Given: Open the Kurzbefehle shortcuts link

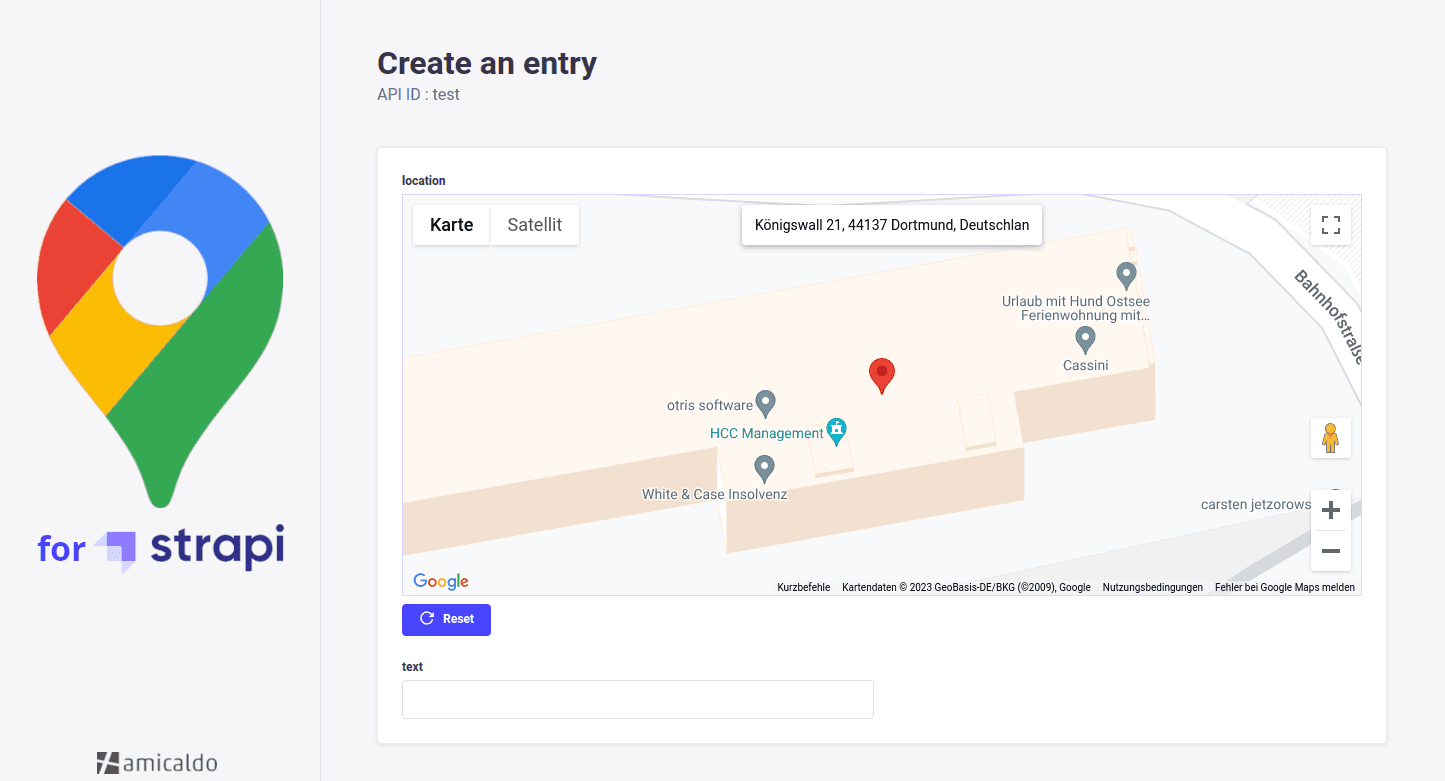Looking at the screenshot, I should coord(804,588).
